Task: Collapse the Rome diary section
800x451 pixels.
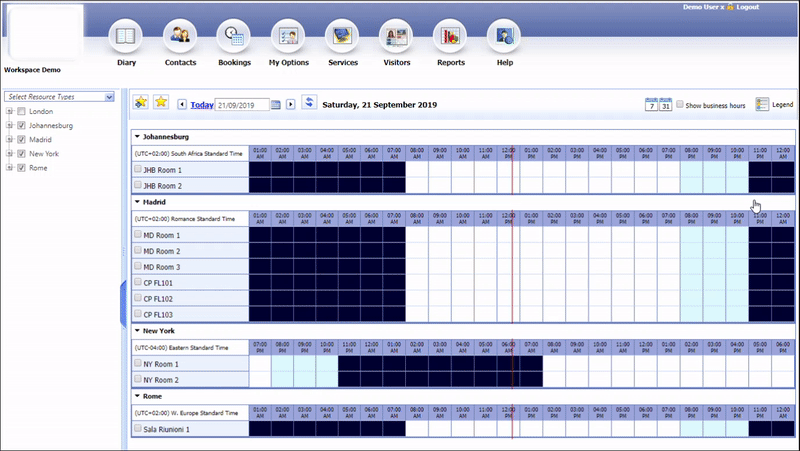Action: [137, 396]
